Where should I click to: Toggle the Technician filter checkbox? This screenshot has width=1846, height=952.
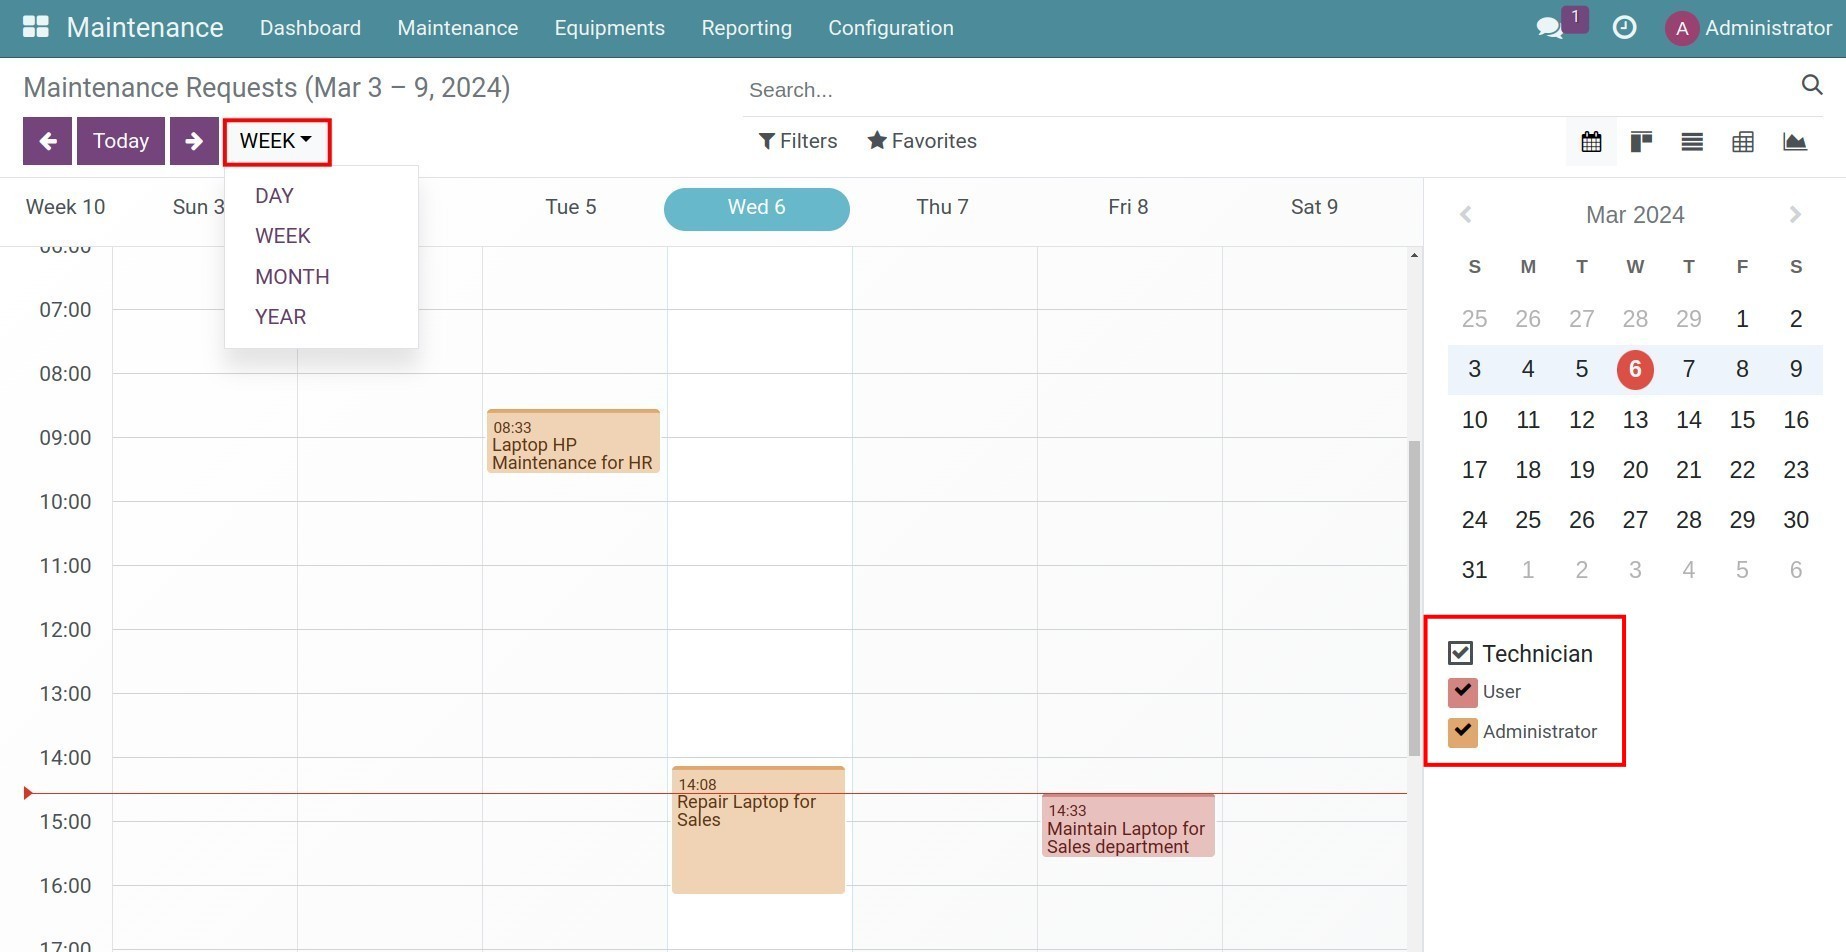coord(1460,653)
